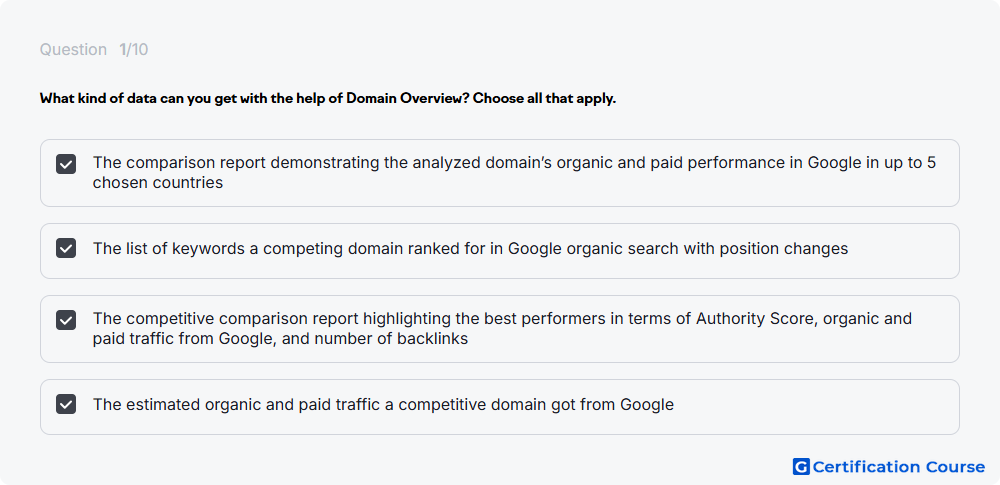1000x485 pixels.
Task: Open the Certification Course link text
Action: (x=899, y=467)
